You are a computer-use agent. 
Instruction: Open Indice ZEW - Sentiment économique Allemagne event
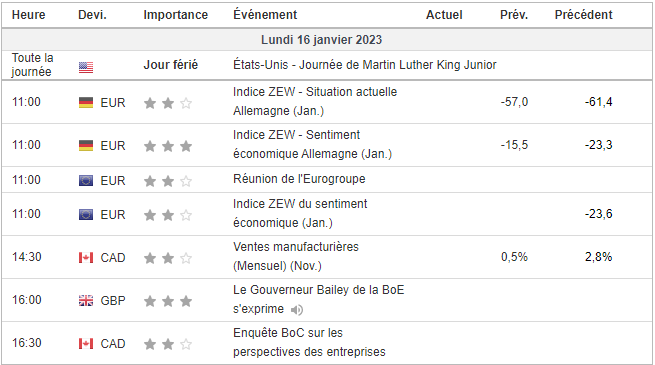[312, 144]
